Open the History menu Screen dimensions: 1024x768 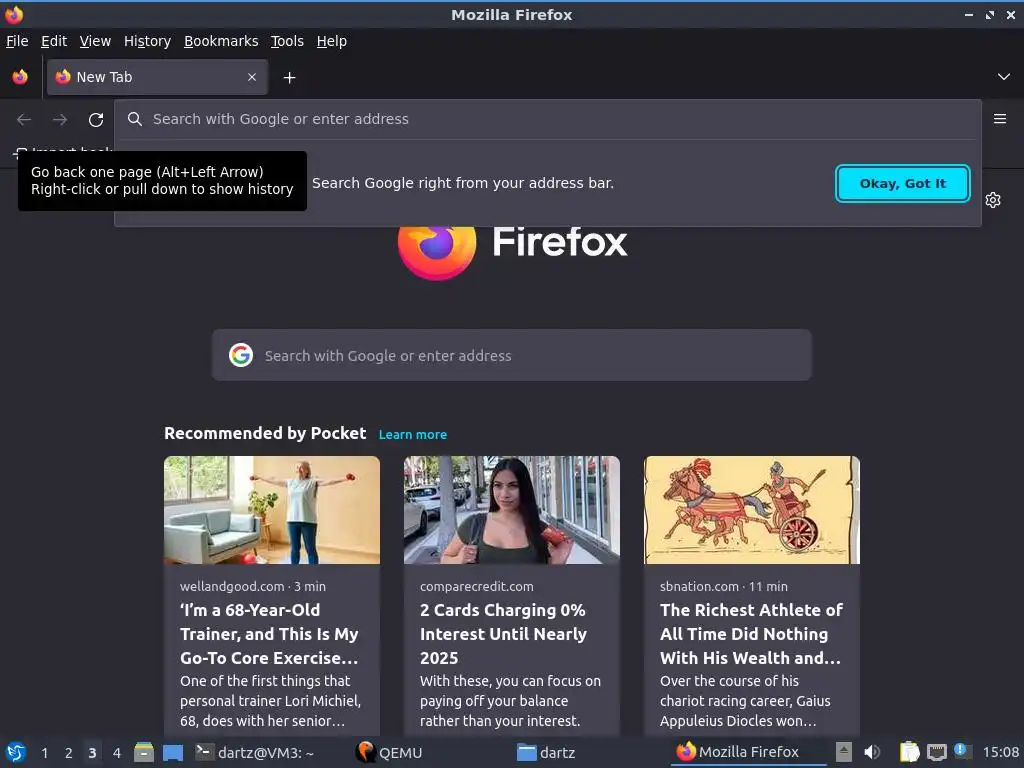147,41
